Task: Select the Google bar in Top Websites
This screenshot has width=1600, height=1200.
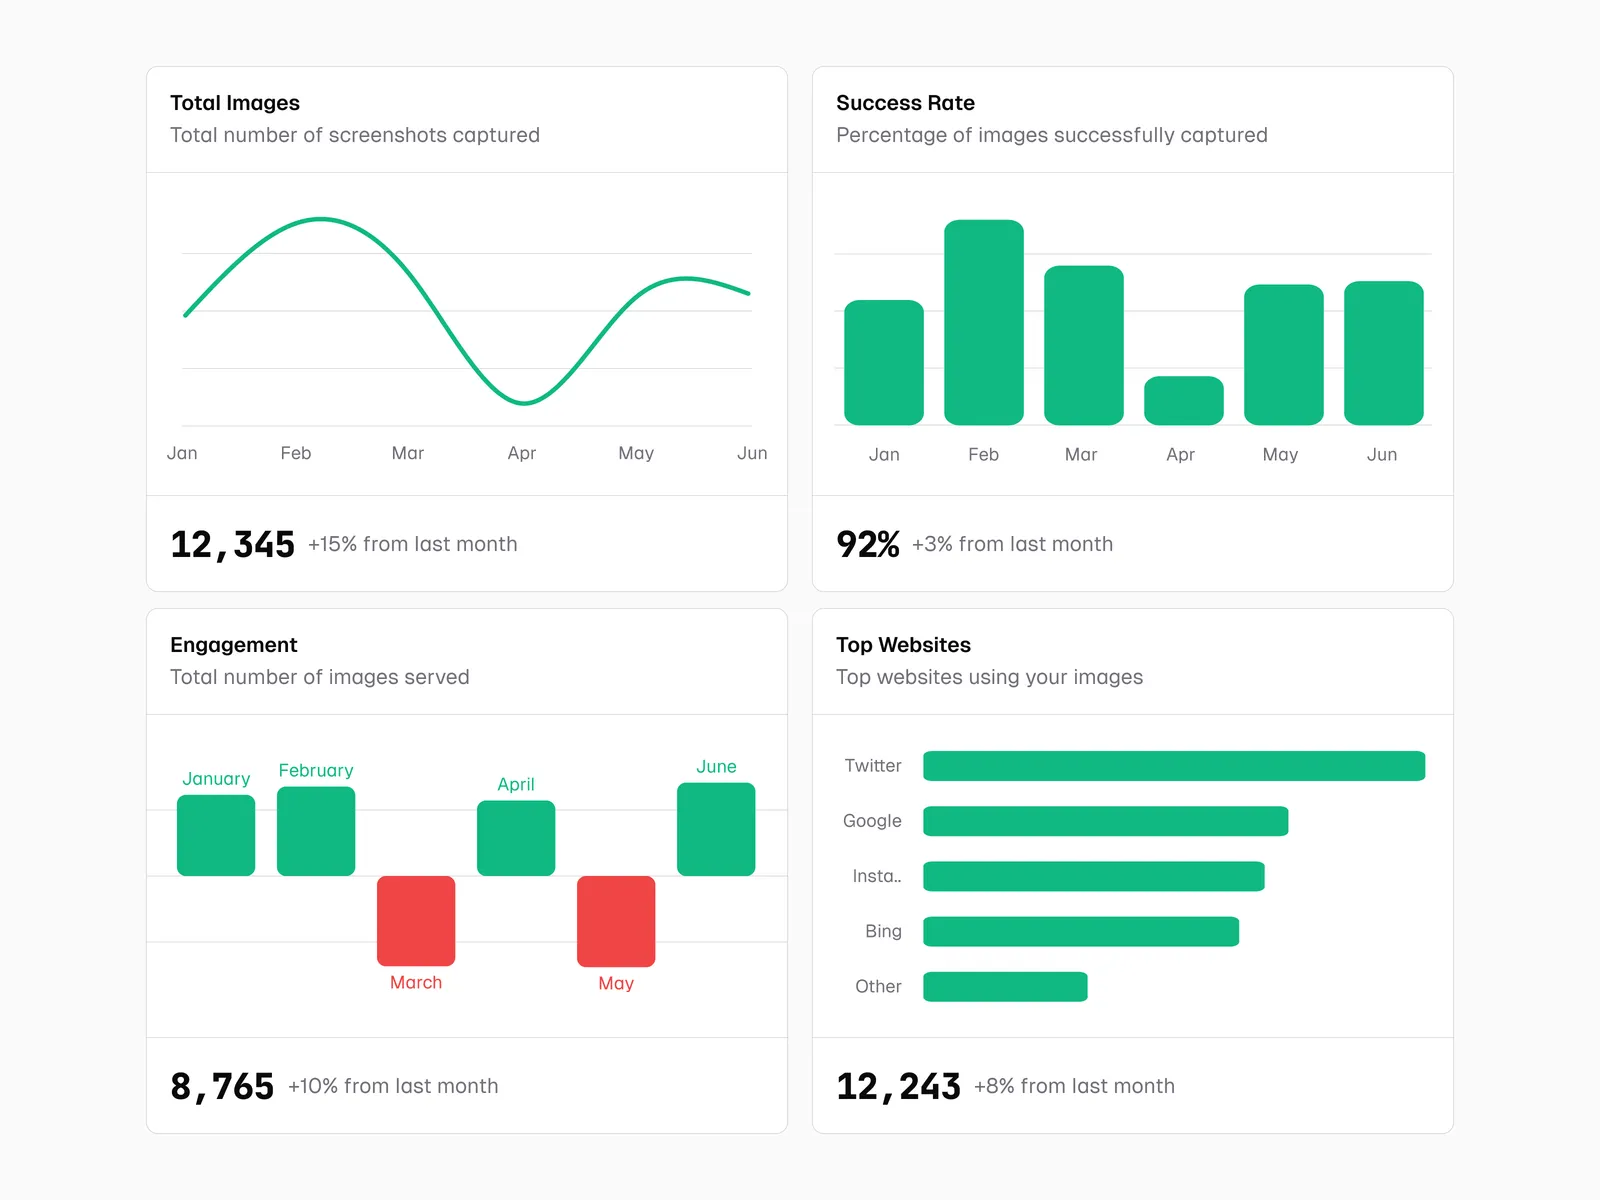Action: pyautogui.click(x=1105, y=821)
